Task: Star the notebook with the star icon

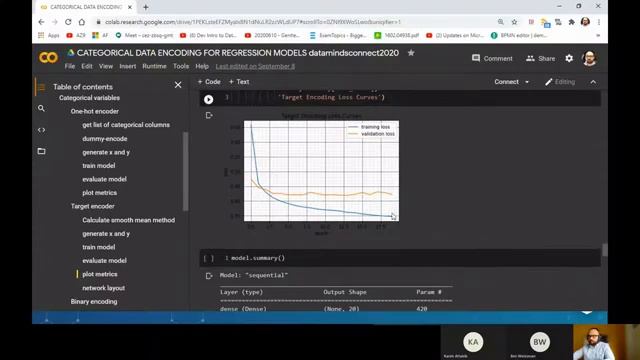Action: pyautogui.click(x=411, y=53)
